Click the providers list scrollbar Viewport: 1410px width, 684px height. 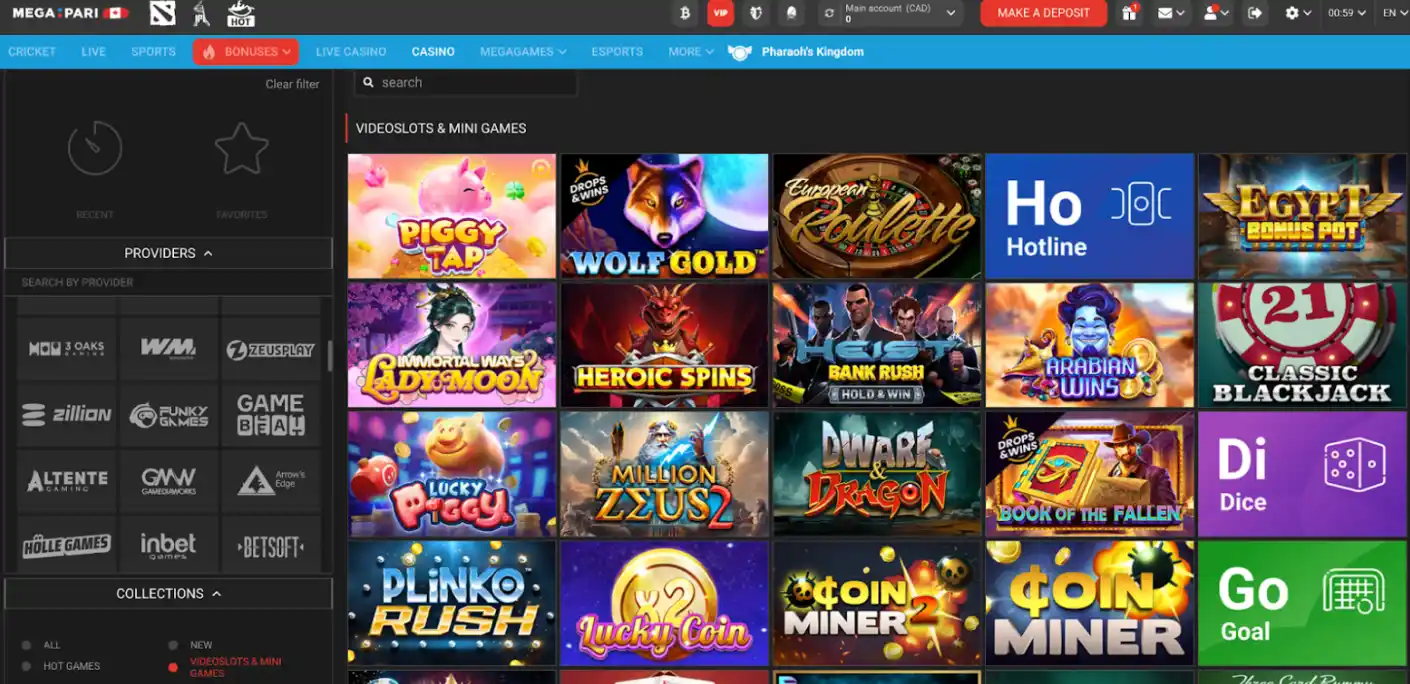click(330, 356)
